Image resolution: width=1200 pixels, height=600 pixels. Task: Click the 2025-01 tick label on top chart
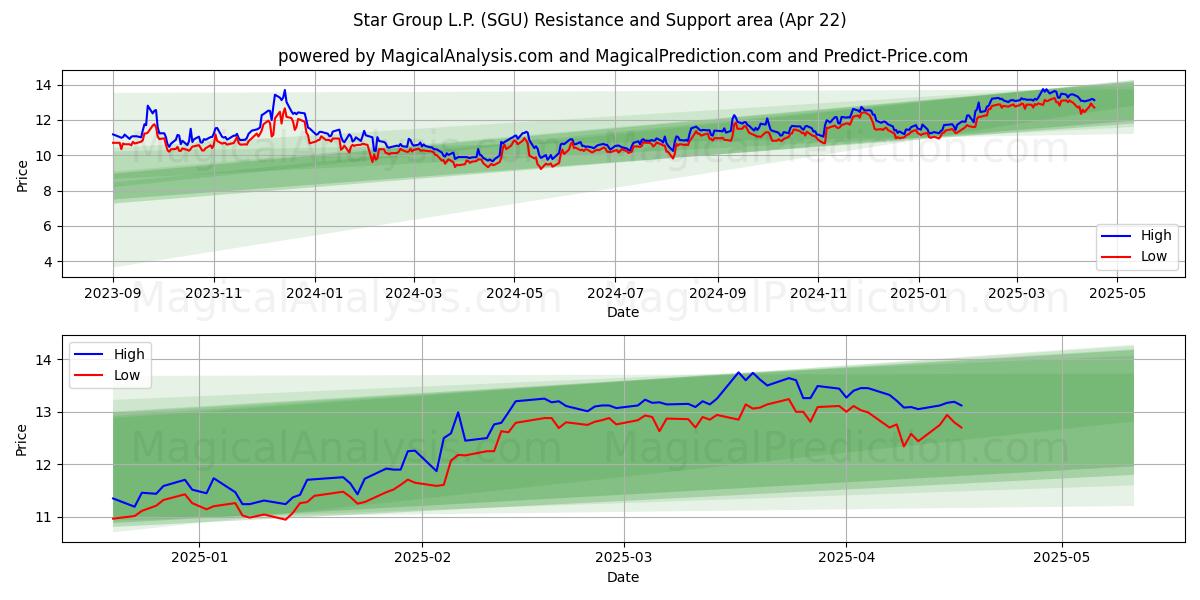tap(919, 294)
